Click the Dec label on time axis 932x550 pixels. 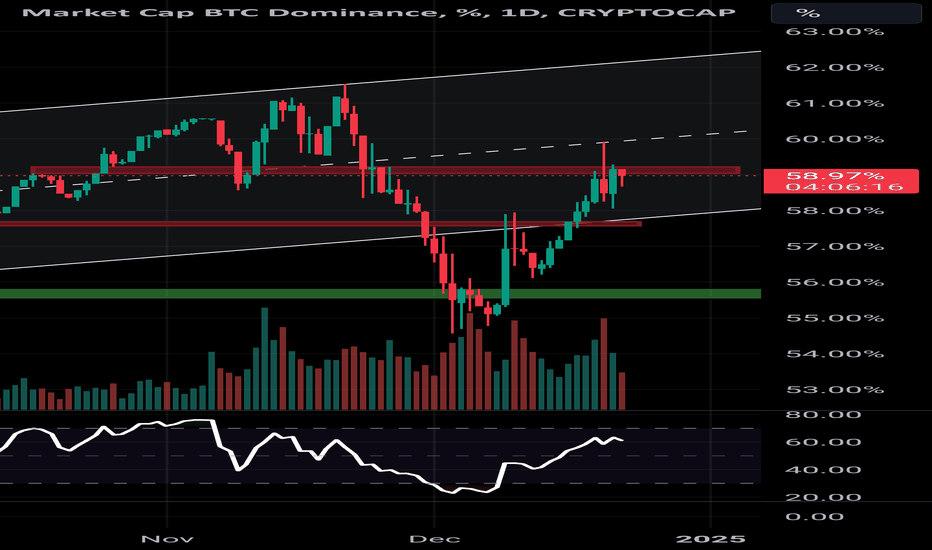coord(434,539)
